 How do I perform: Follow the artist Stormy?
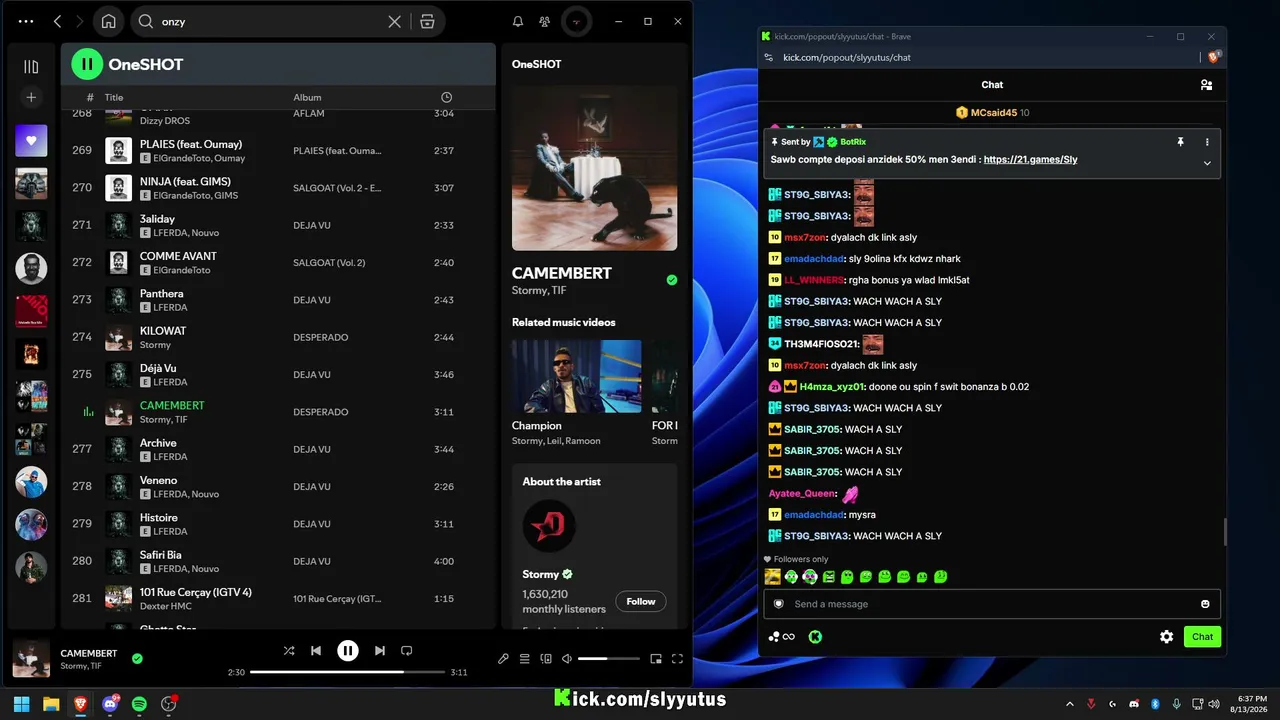[x=641, y=601]
